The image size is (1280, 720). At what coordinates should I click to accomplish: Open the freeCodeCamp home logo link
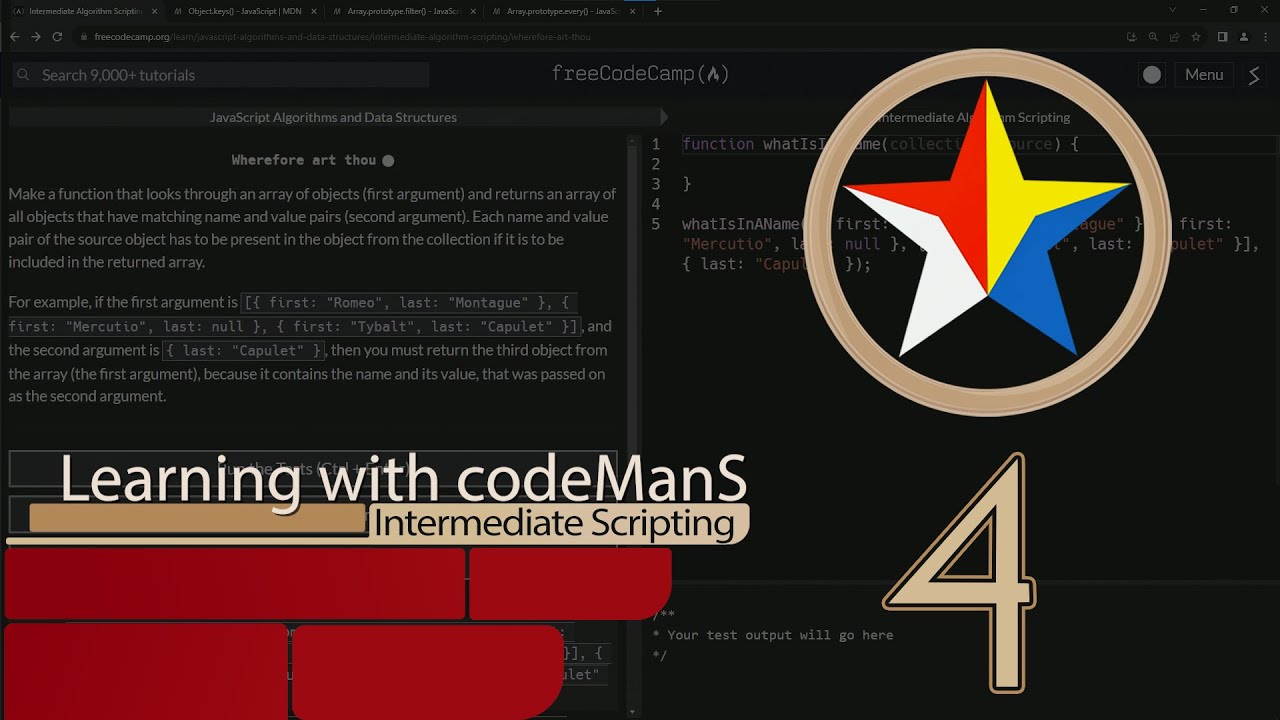tap(640, 74)
